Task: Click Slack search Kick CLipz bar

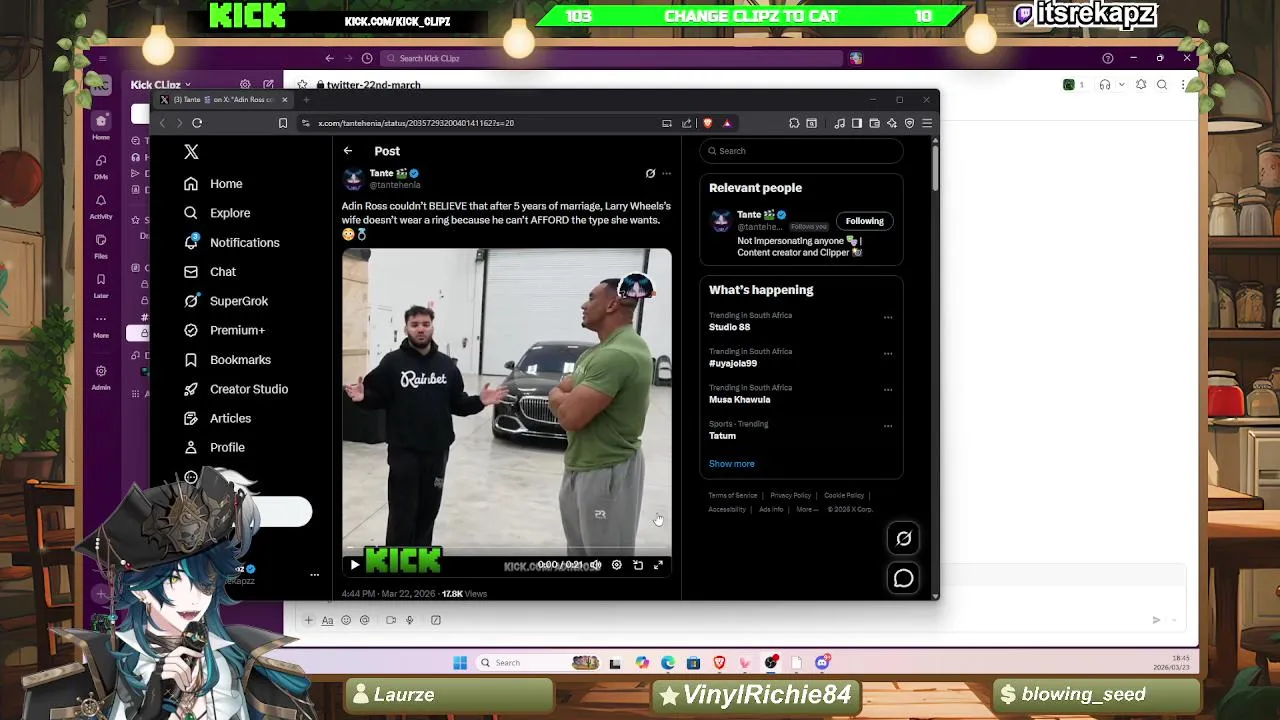Action: tap(611, 58)
